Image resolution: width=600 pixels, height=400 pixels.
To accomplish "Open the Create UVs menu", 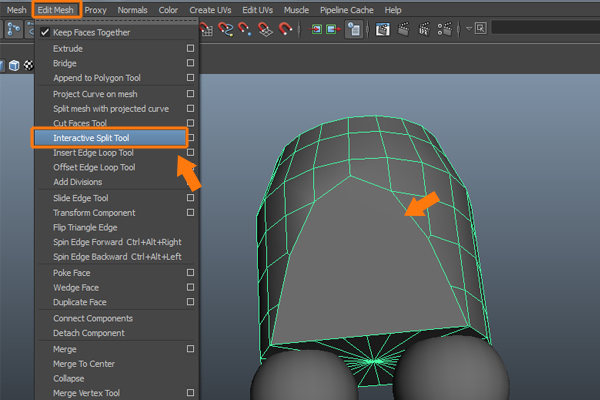I will [208, 9].
